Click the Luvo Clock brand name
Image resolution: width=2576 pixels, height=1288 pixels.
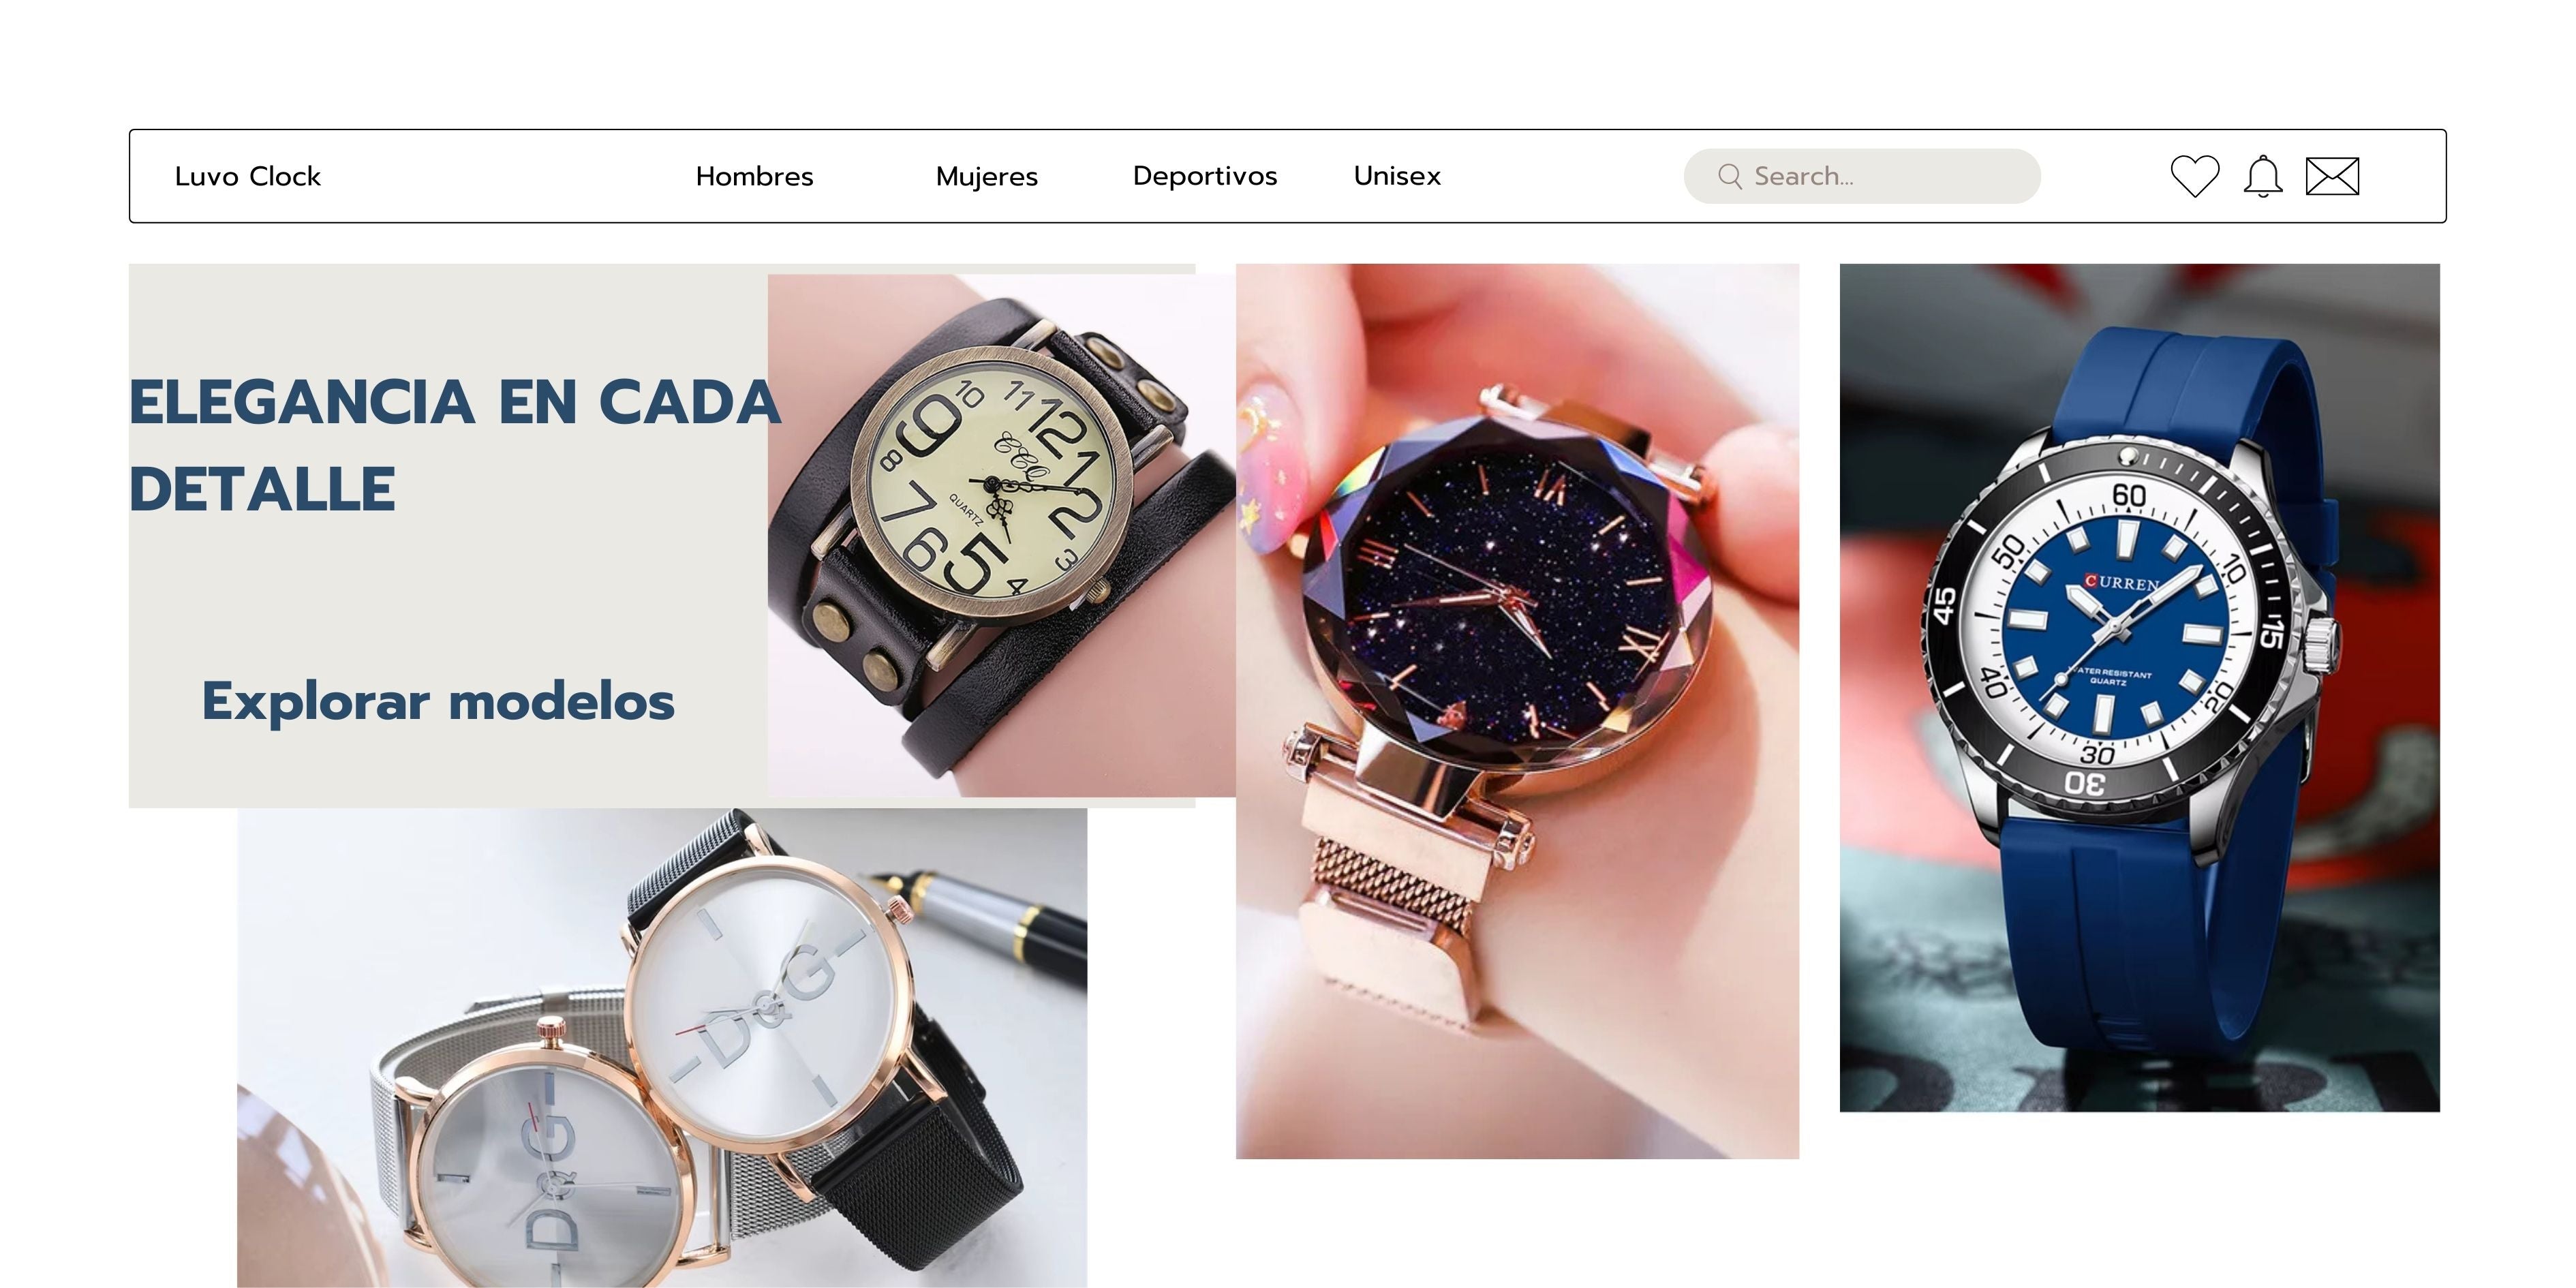point(247,177)
